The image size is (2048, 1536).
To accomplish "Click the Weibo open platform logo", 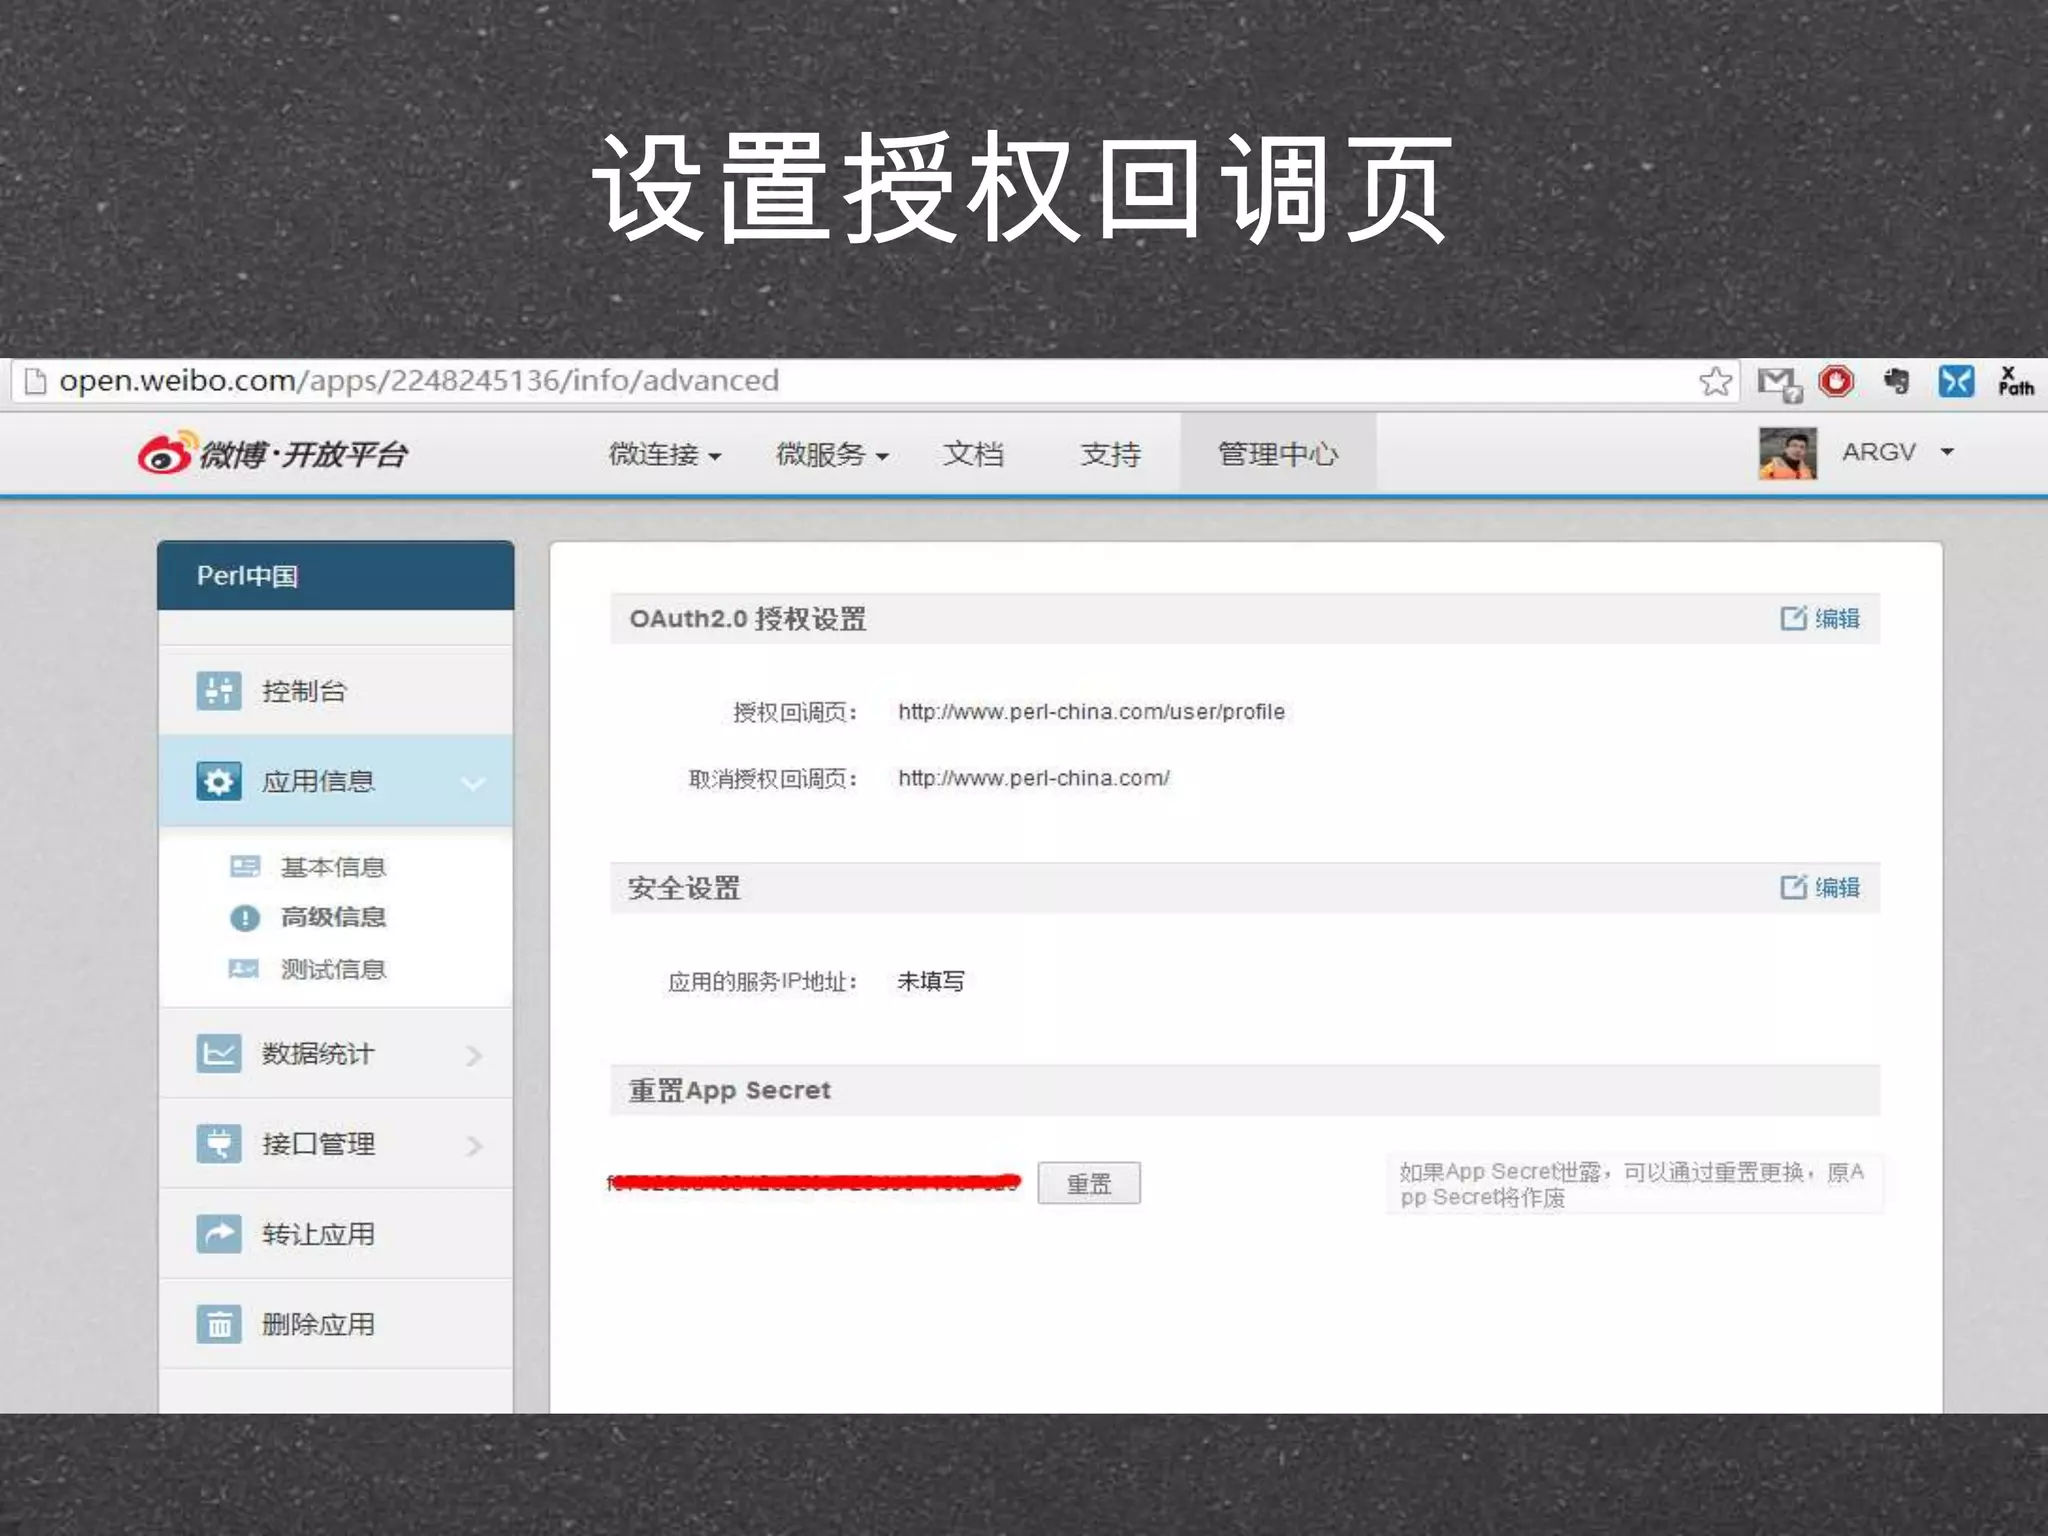I will click(x=273, y=454).
